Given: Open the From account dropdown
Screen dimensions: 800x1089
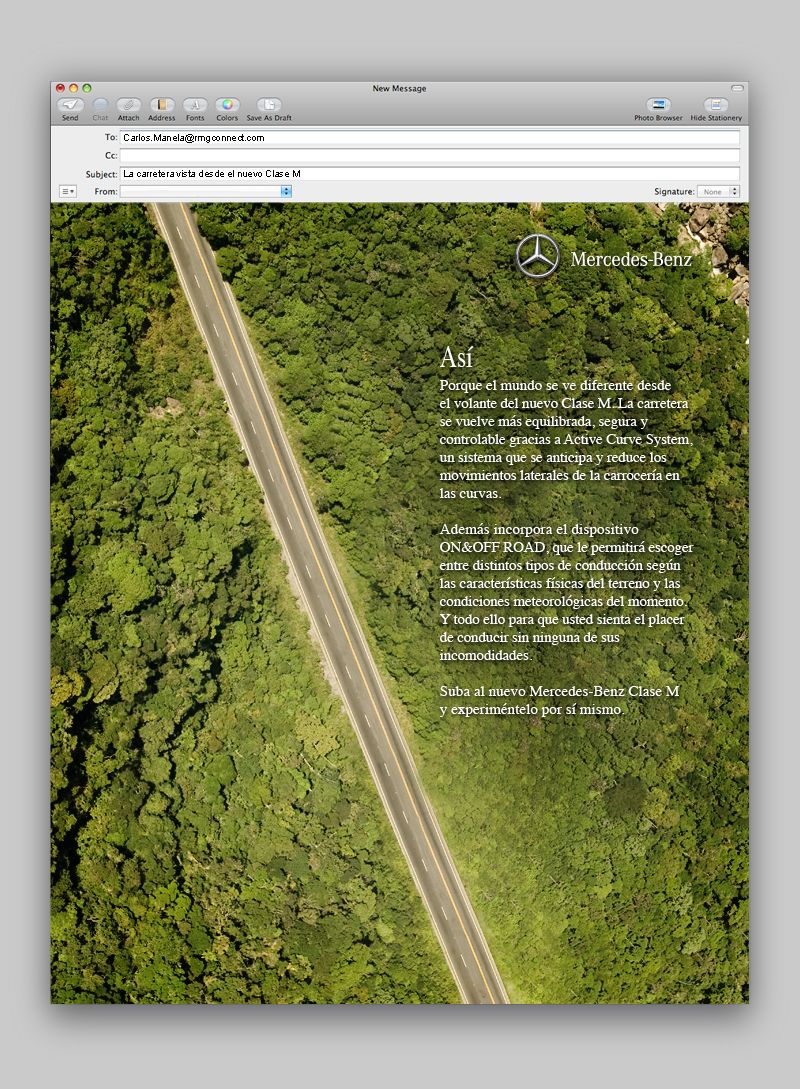Looking at the screenshot, I should 206,191.
